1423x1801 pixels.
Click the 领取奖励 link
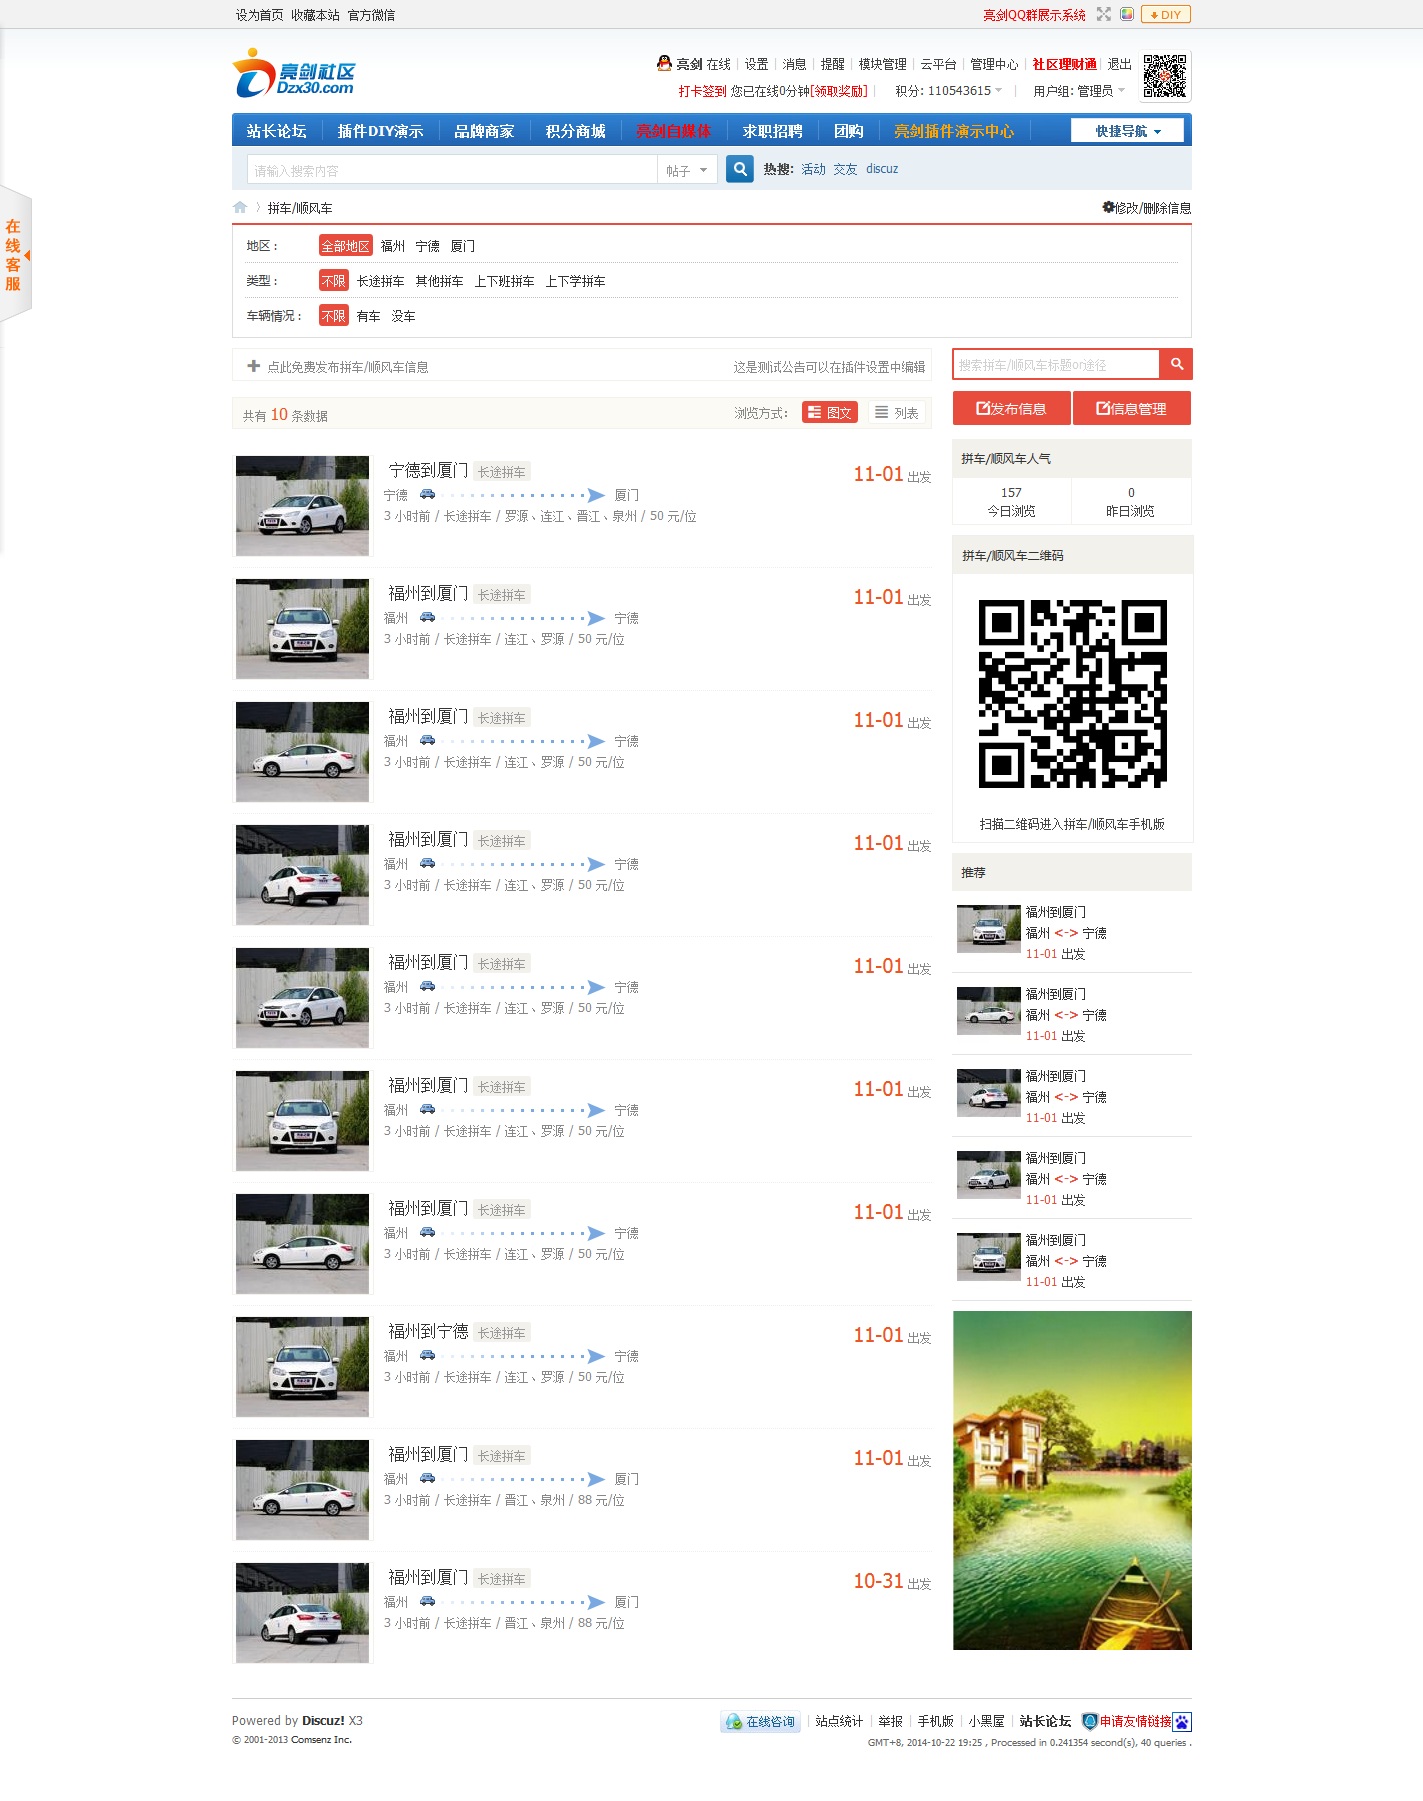tap(839, 91)
